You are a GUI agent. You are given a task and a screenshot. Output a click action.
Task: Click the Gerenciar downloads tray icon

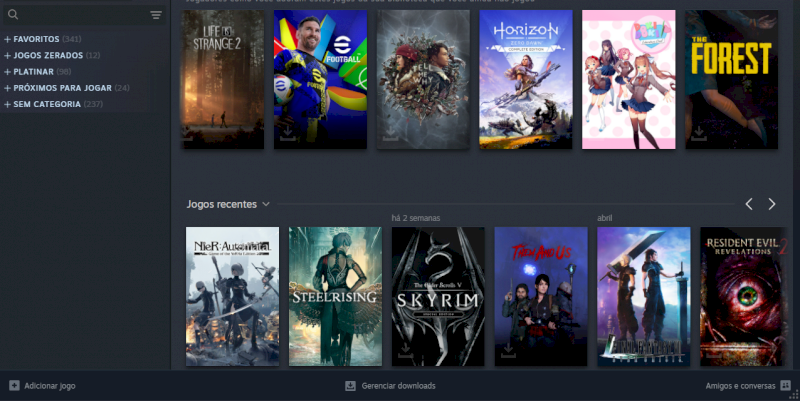351,386
